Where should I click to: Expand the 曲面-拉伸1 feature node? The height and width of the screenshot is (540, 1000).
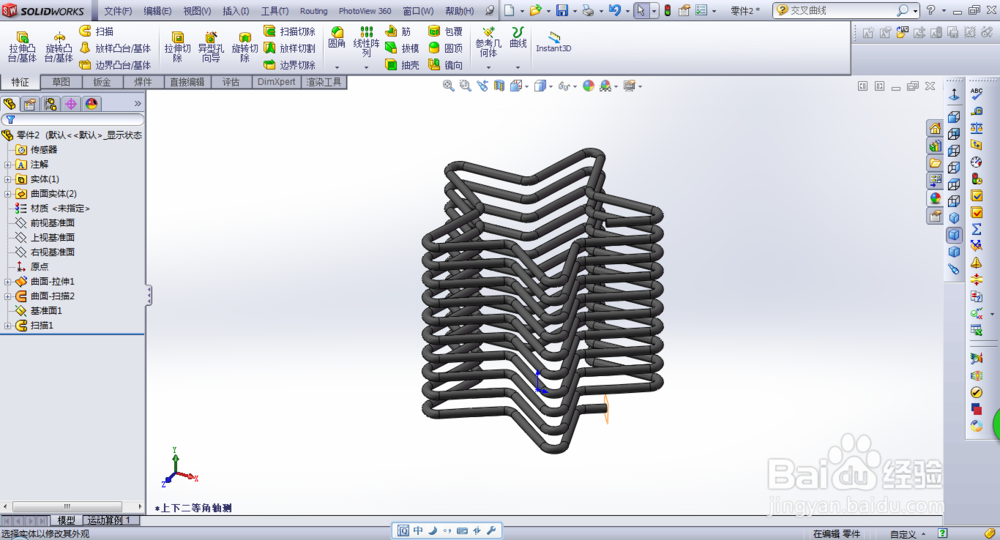click(7, 281)
